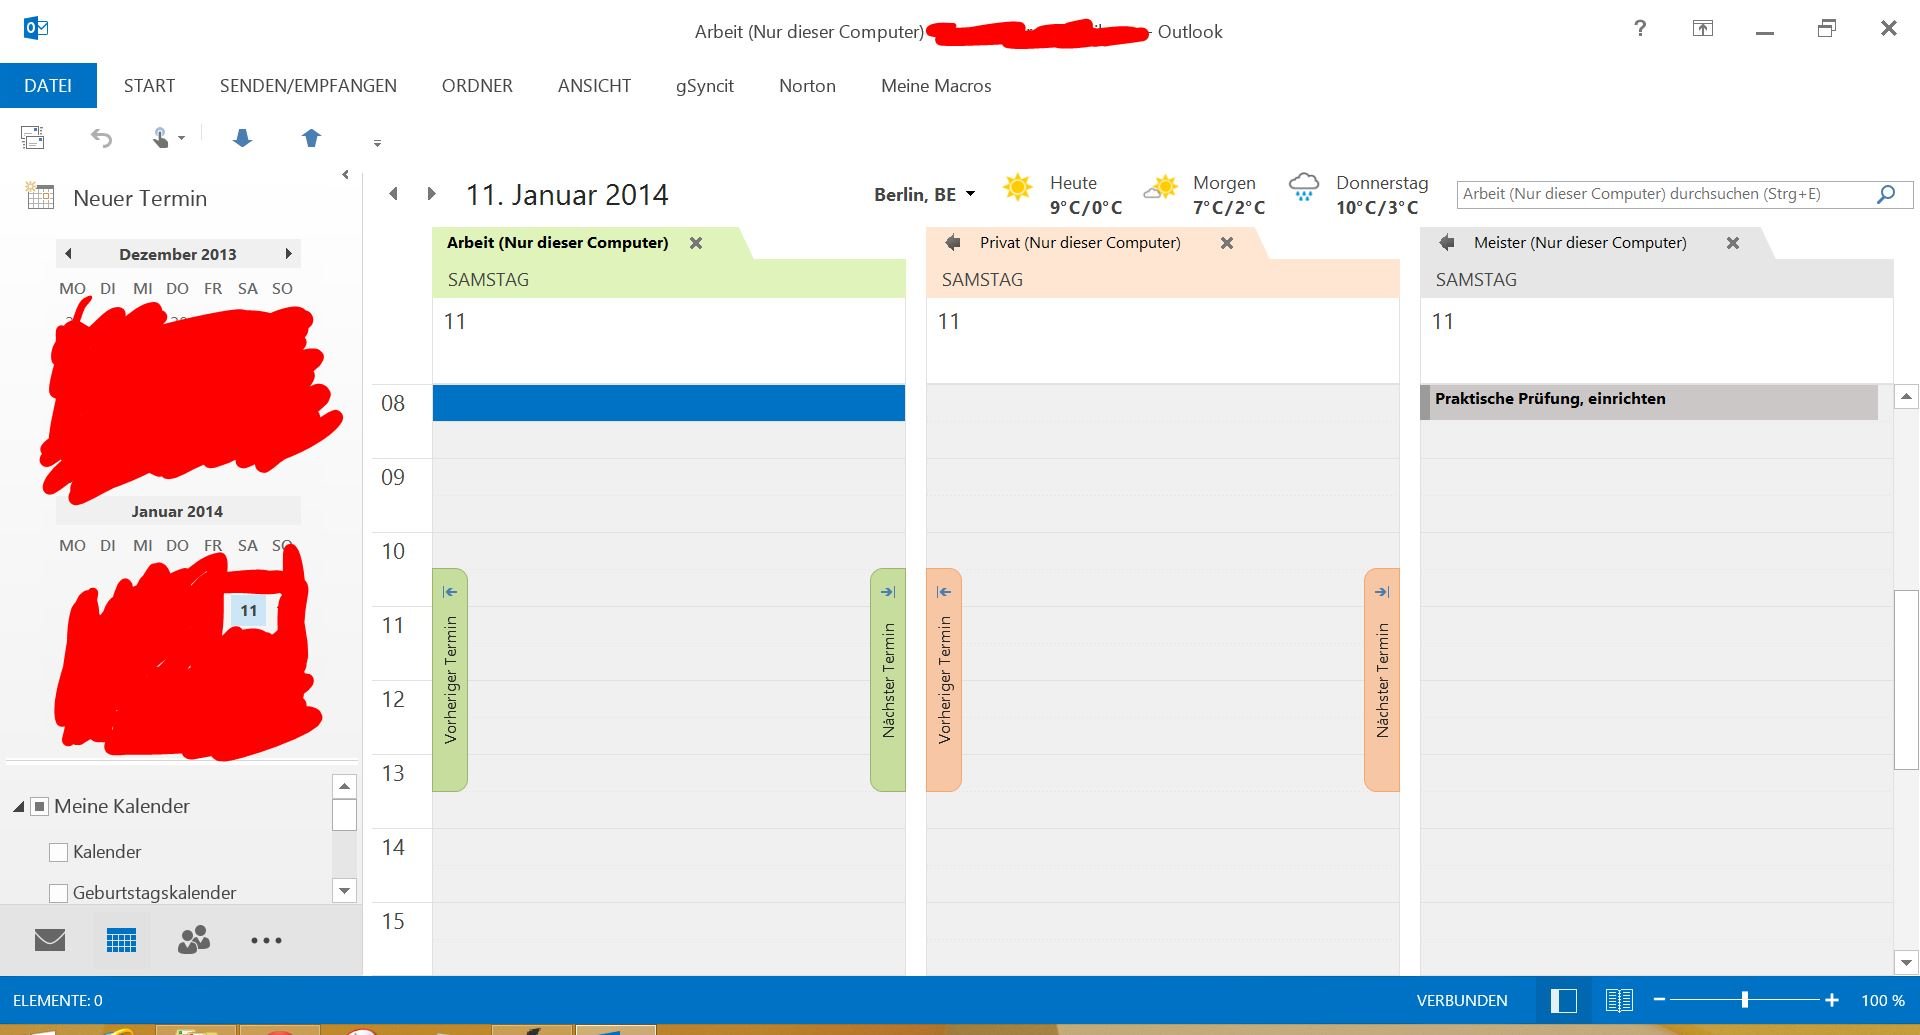Close the Privat calendar tab
The height and width of the screenshot is (1035, 1920).
[1227, 243]
